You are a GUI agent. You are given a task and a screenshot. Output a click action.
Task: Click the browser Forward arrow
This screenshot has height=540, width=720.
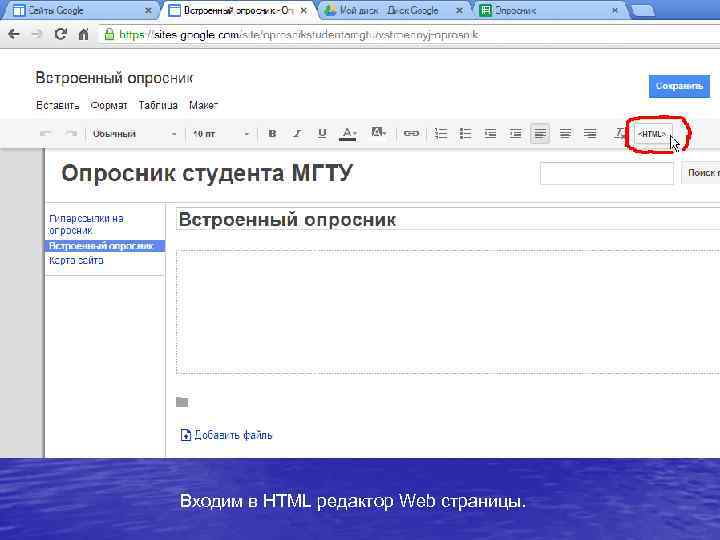pyautogui.click(x=37, y=34)
